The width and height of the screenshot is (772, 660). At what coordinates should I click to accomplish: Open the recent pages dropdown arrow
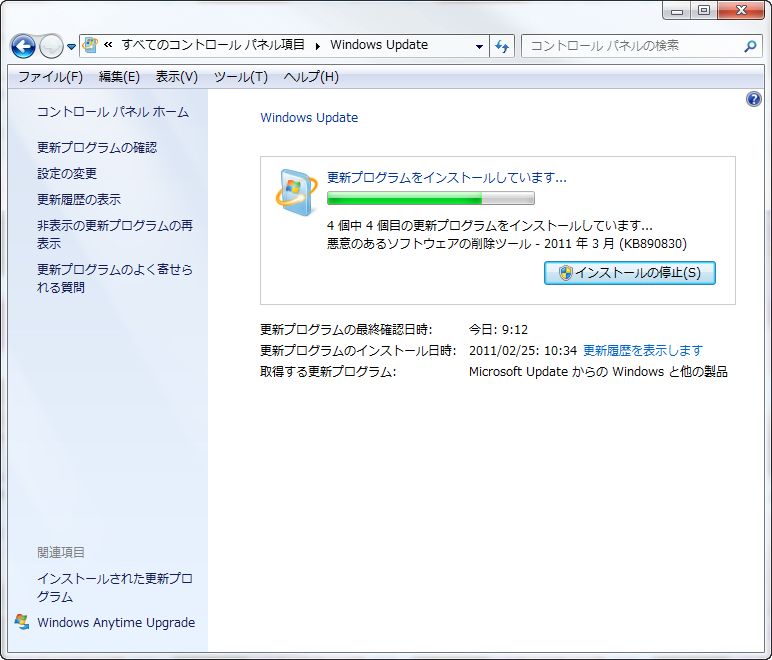tap(71, 47)
